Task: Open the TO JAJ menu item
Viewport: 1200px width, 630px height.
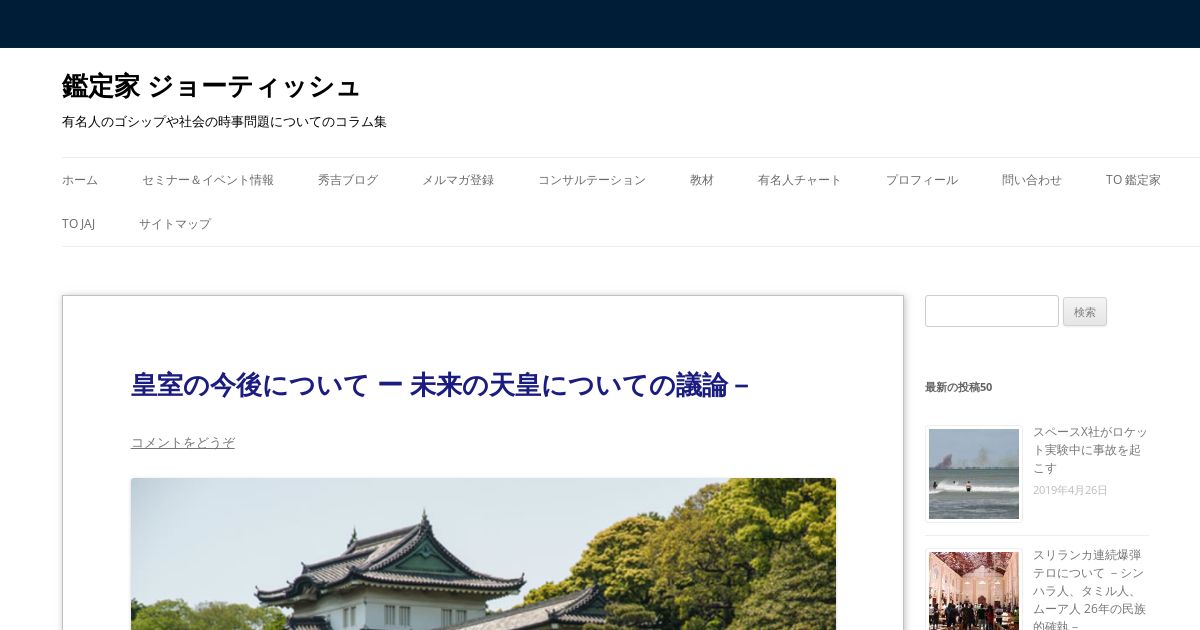Action: point(78,224)
